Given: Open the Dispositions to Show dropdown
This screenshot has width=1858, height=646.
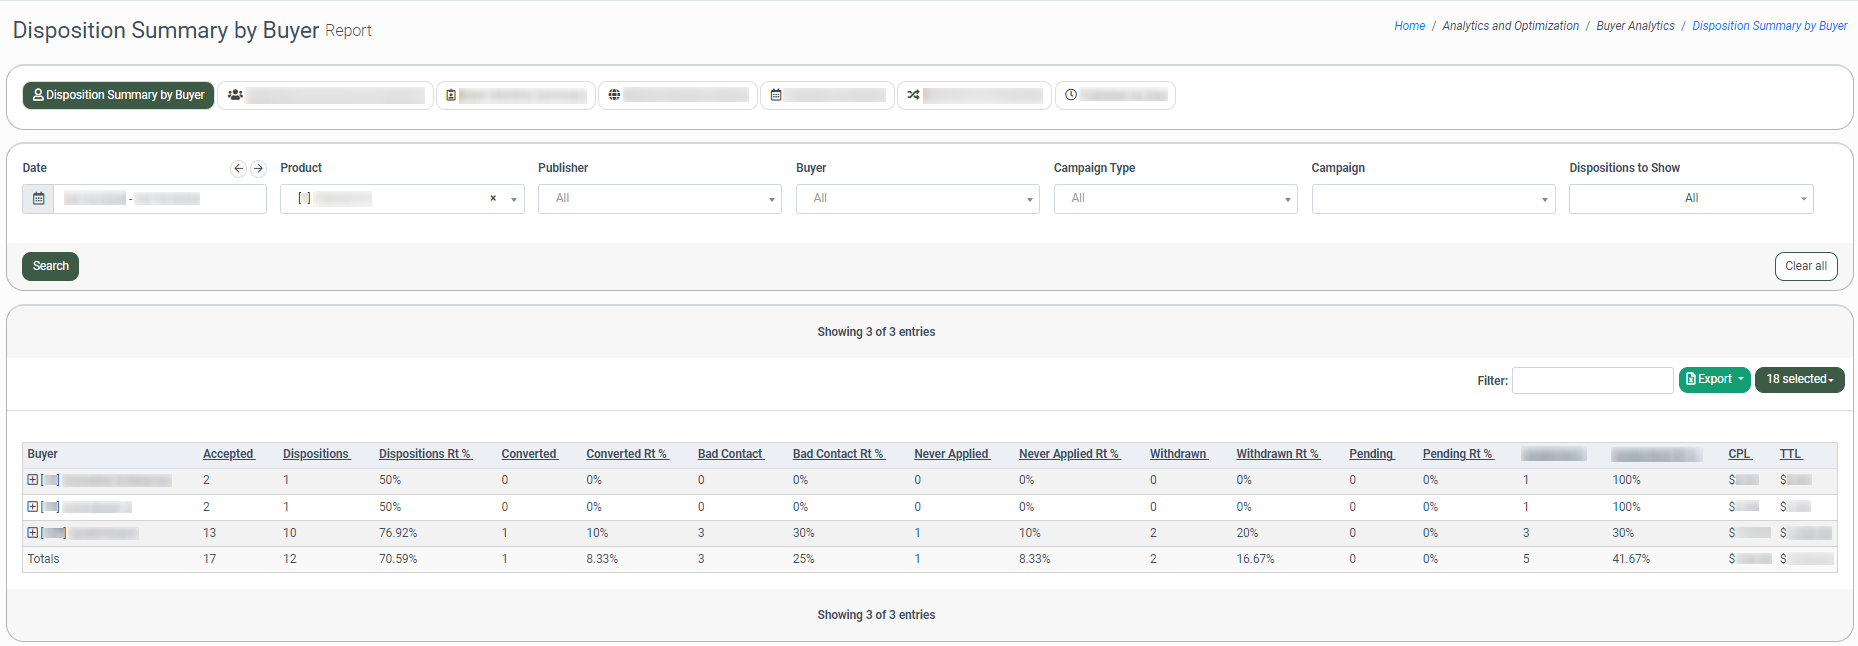Looking at the screenshot, I should (x=1690, y=199).
